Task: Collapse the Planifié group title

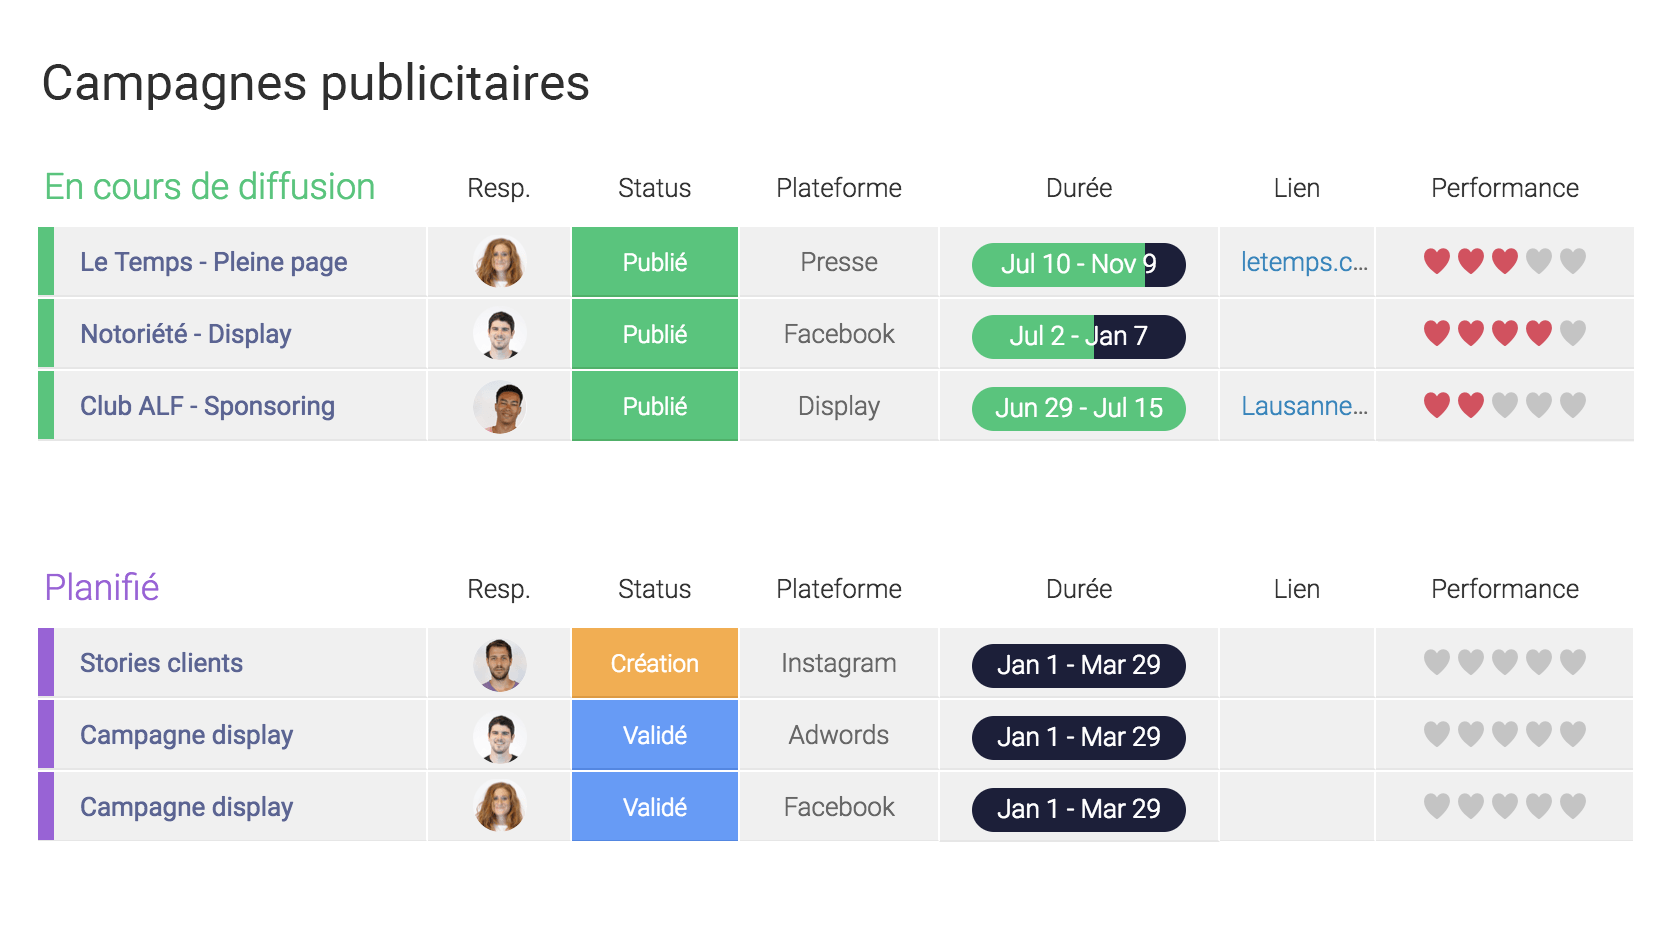Action: click(x=102, y=588)
